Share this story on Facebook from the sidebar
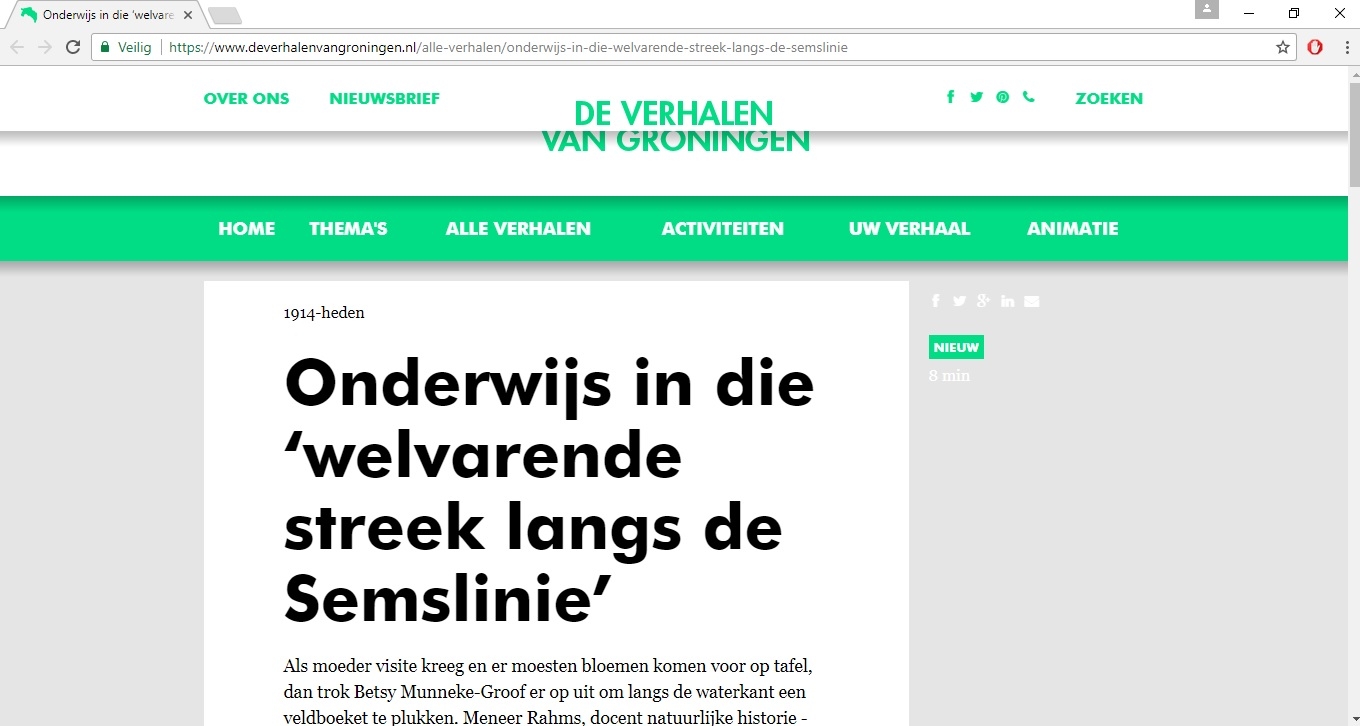1360x726 pixels. click(x=935, y=301)
